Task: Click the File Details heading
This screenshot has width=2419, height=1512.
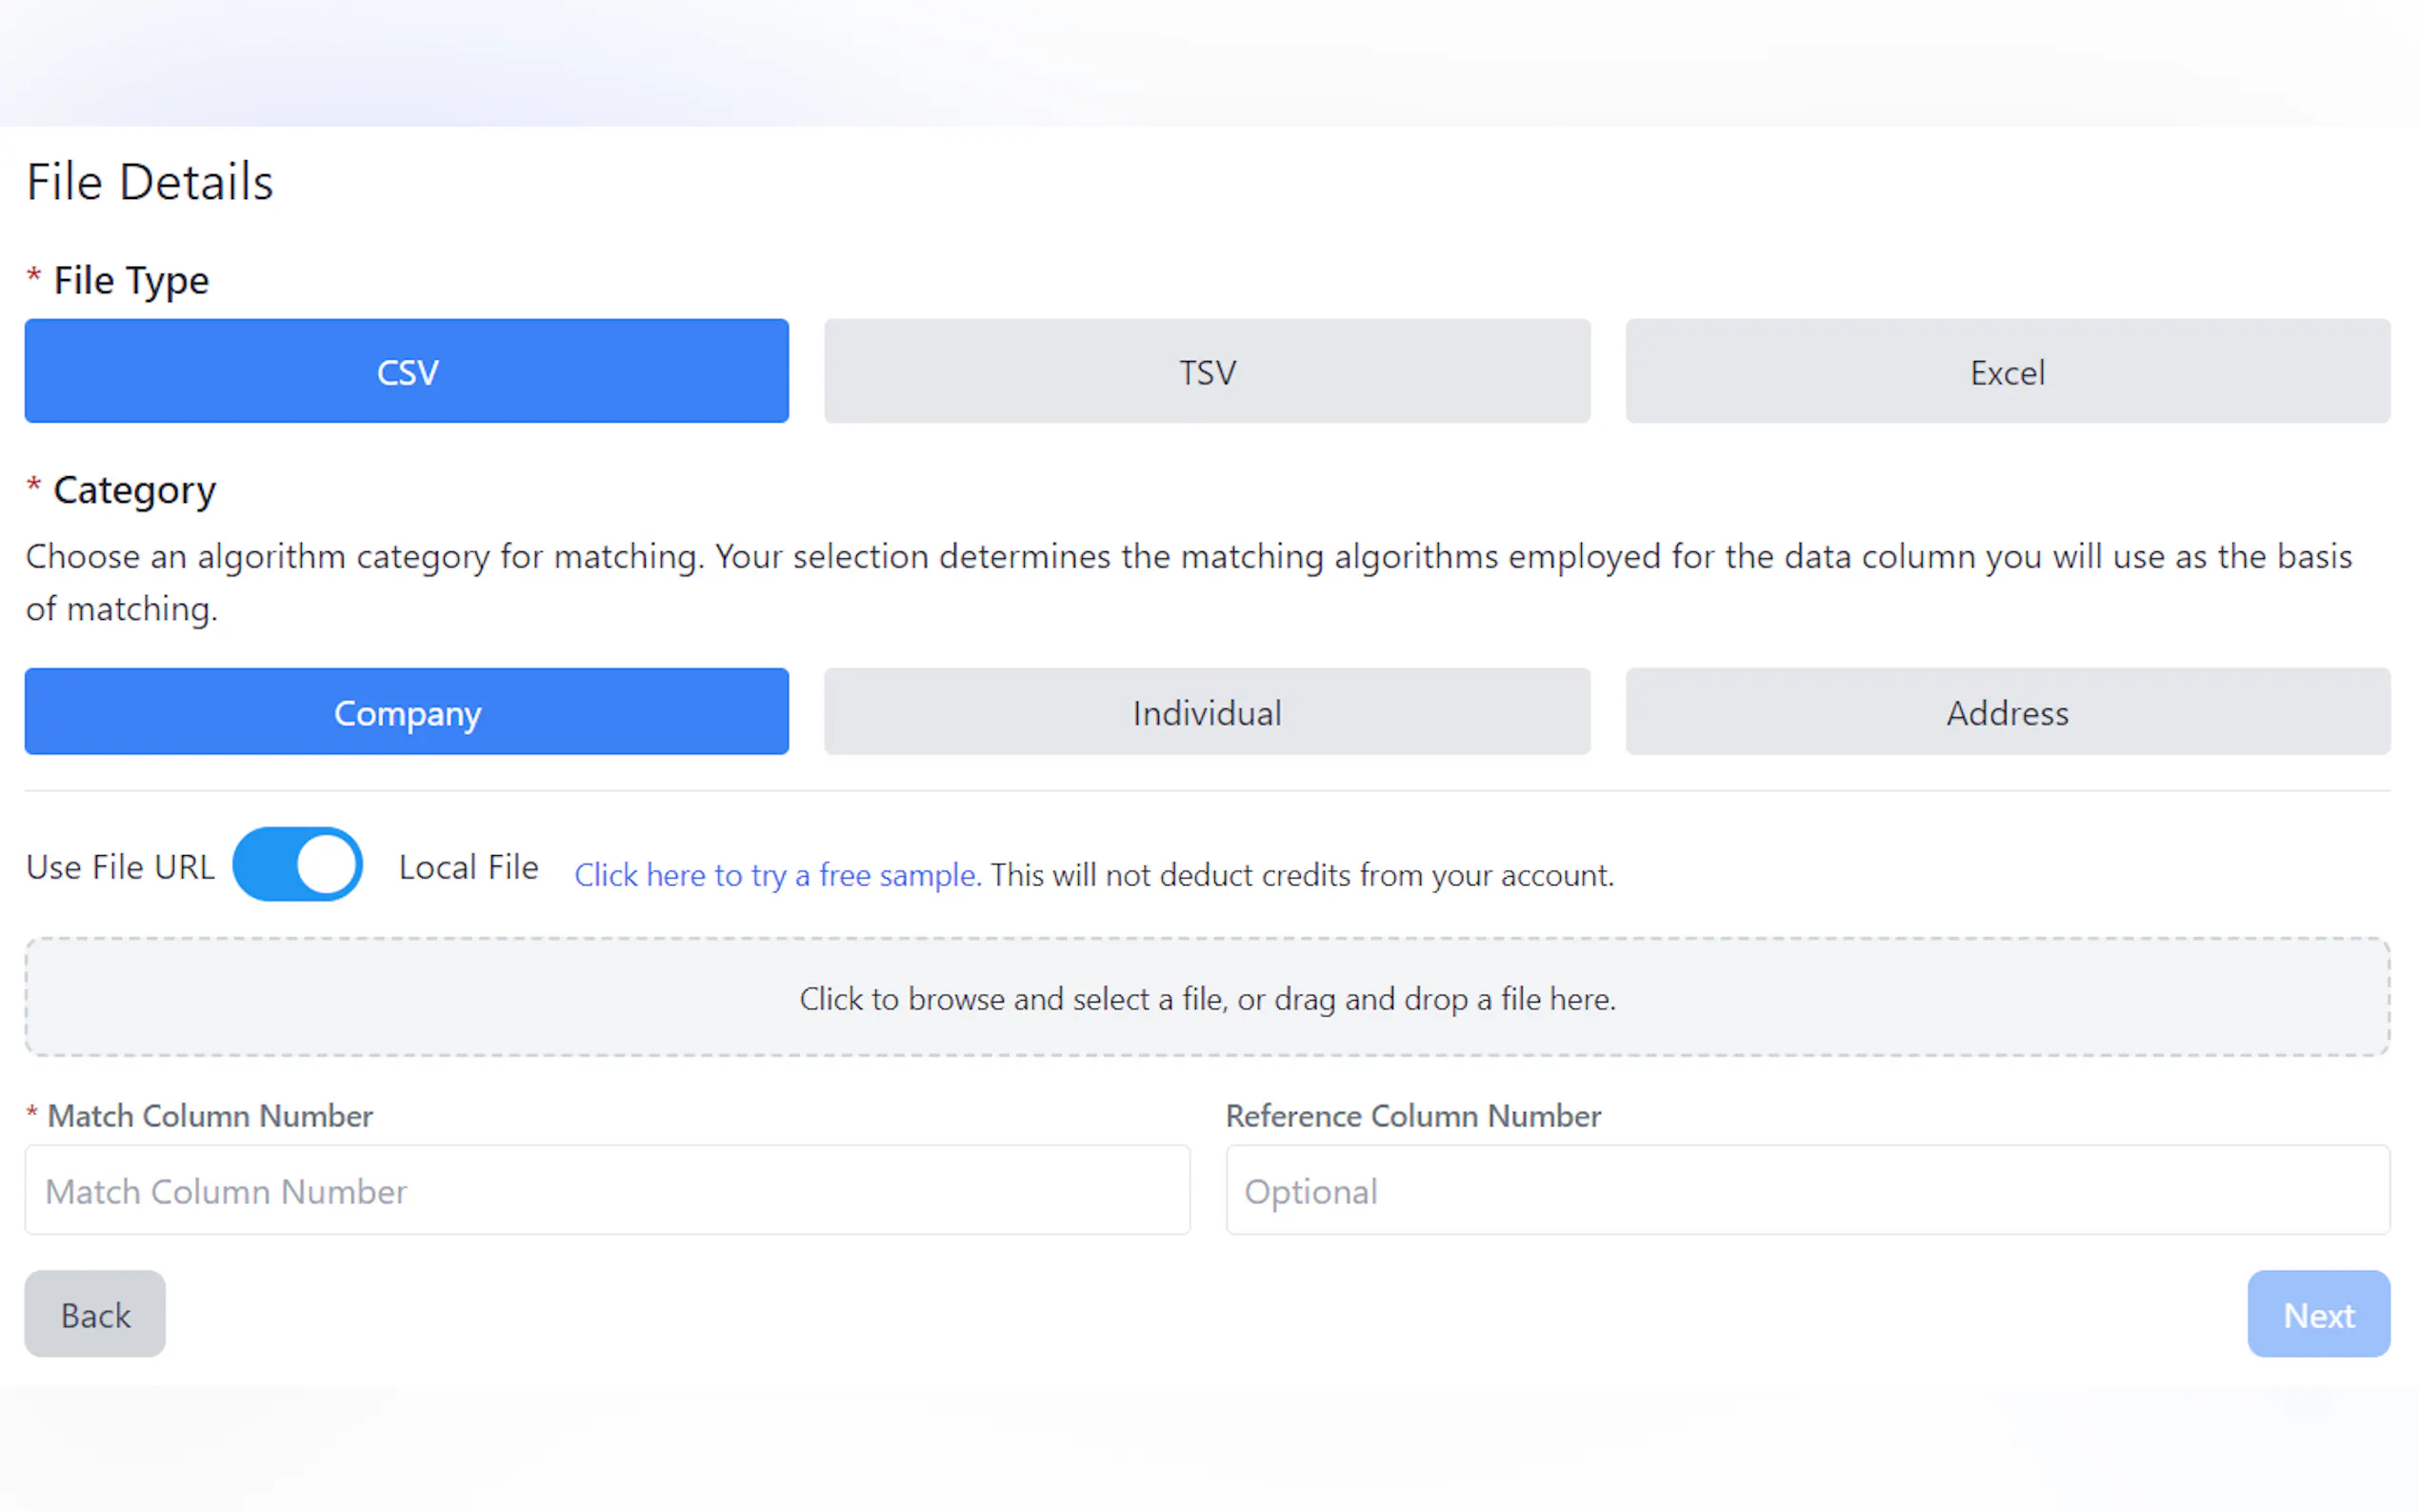Action: [x=150, y=182]
